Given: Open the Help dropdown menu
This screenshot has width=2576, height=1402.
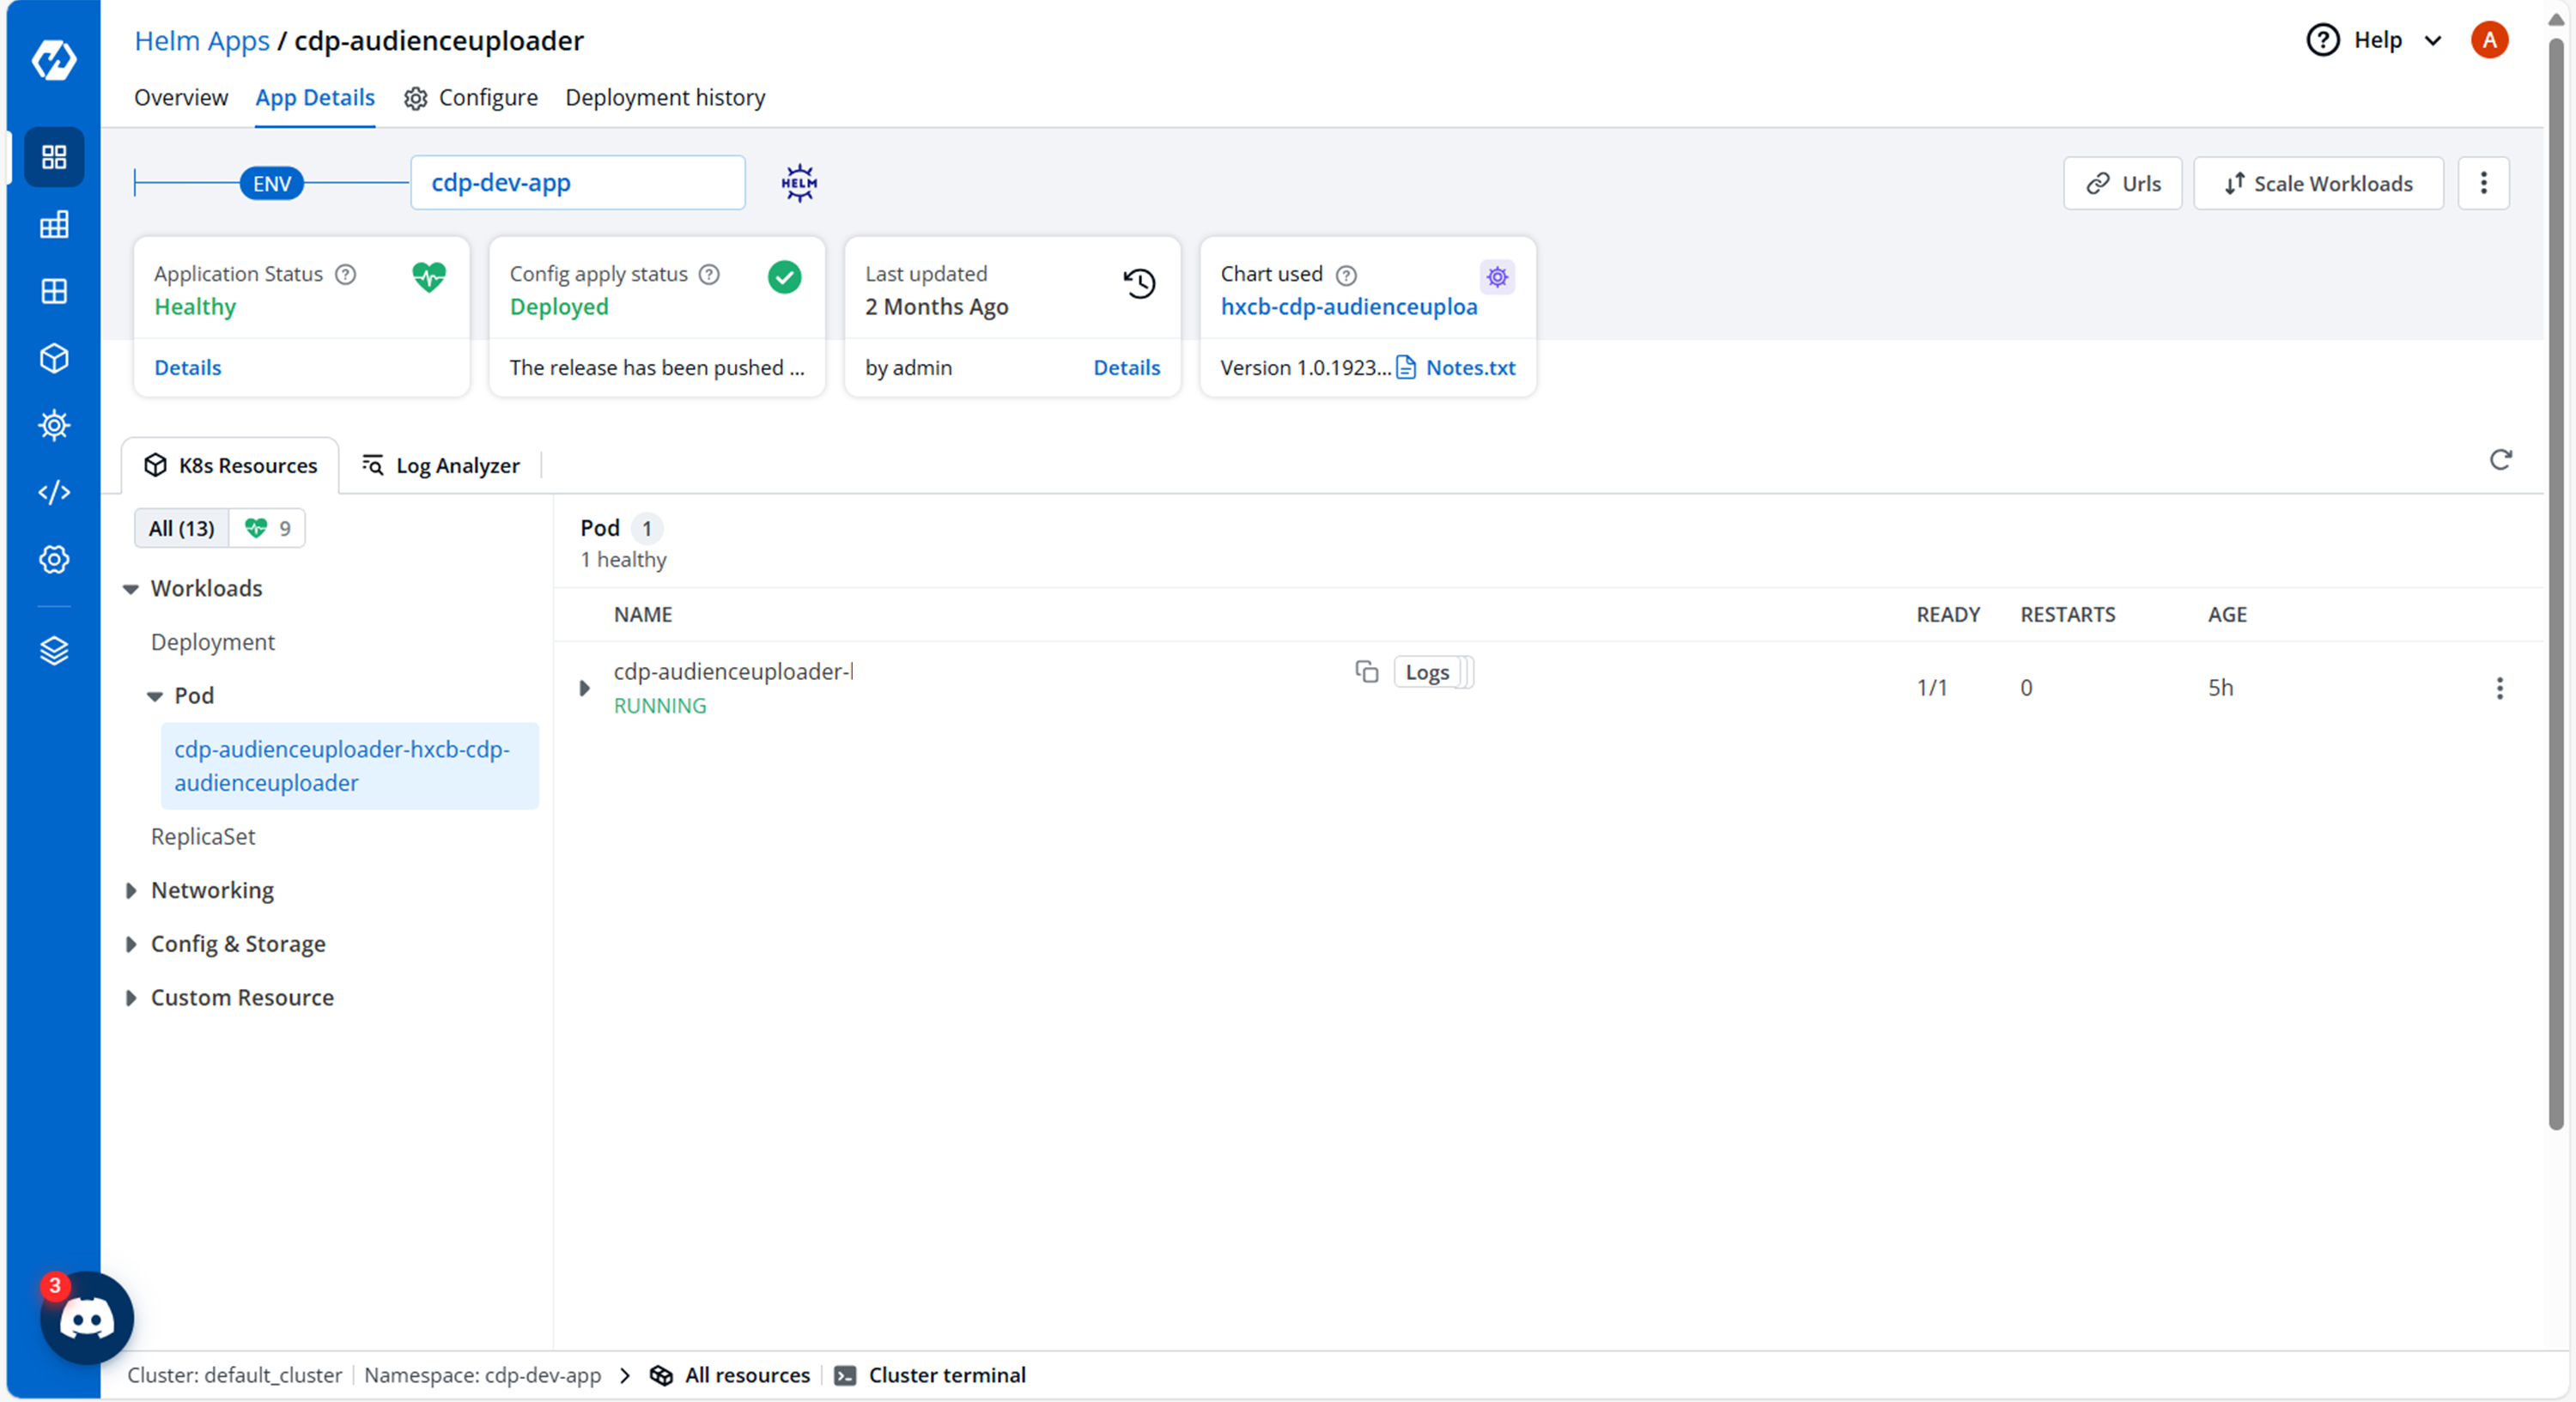Looking at the screenshot, I should pyautogui.click(x=2377, y=40).
